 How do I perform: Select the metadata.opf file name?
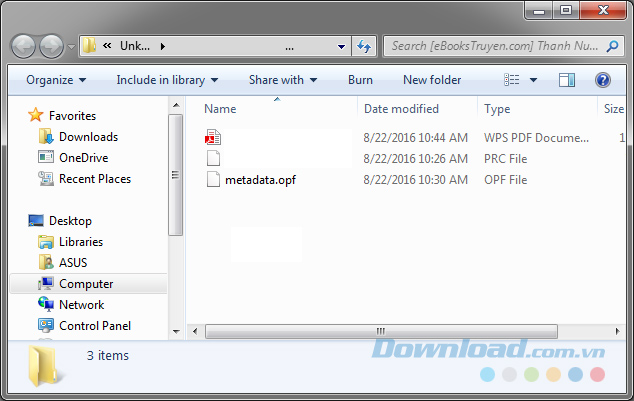click(260, 179)
